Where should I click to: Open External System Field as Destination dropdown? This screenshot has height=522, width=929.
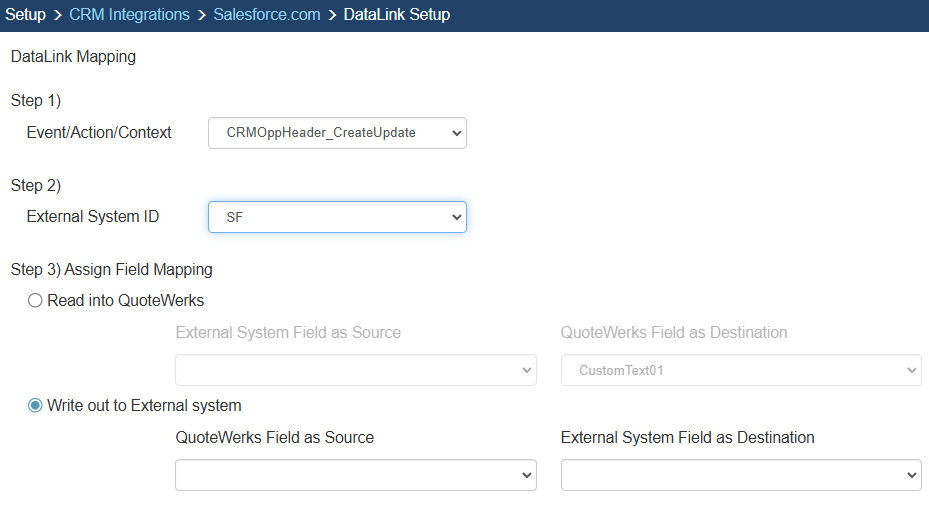(x=740, y=475)
